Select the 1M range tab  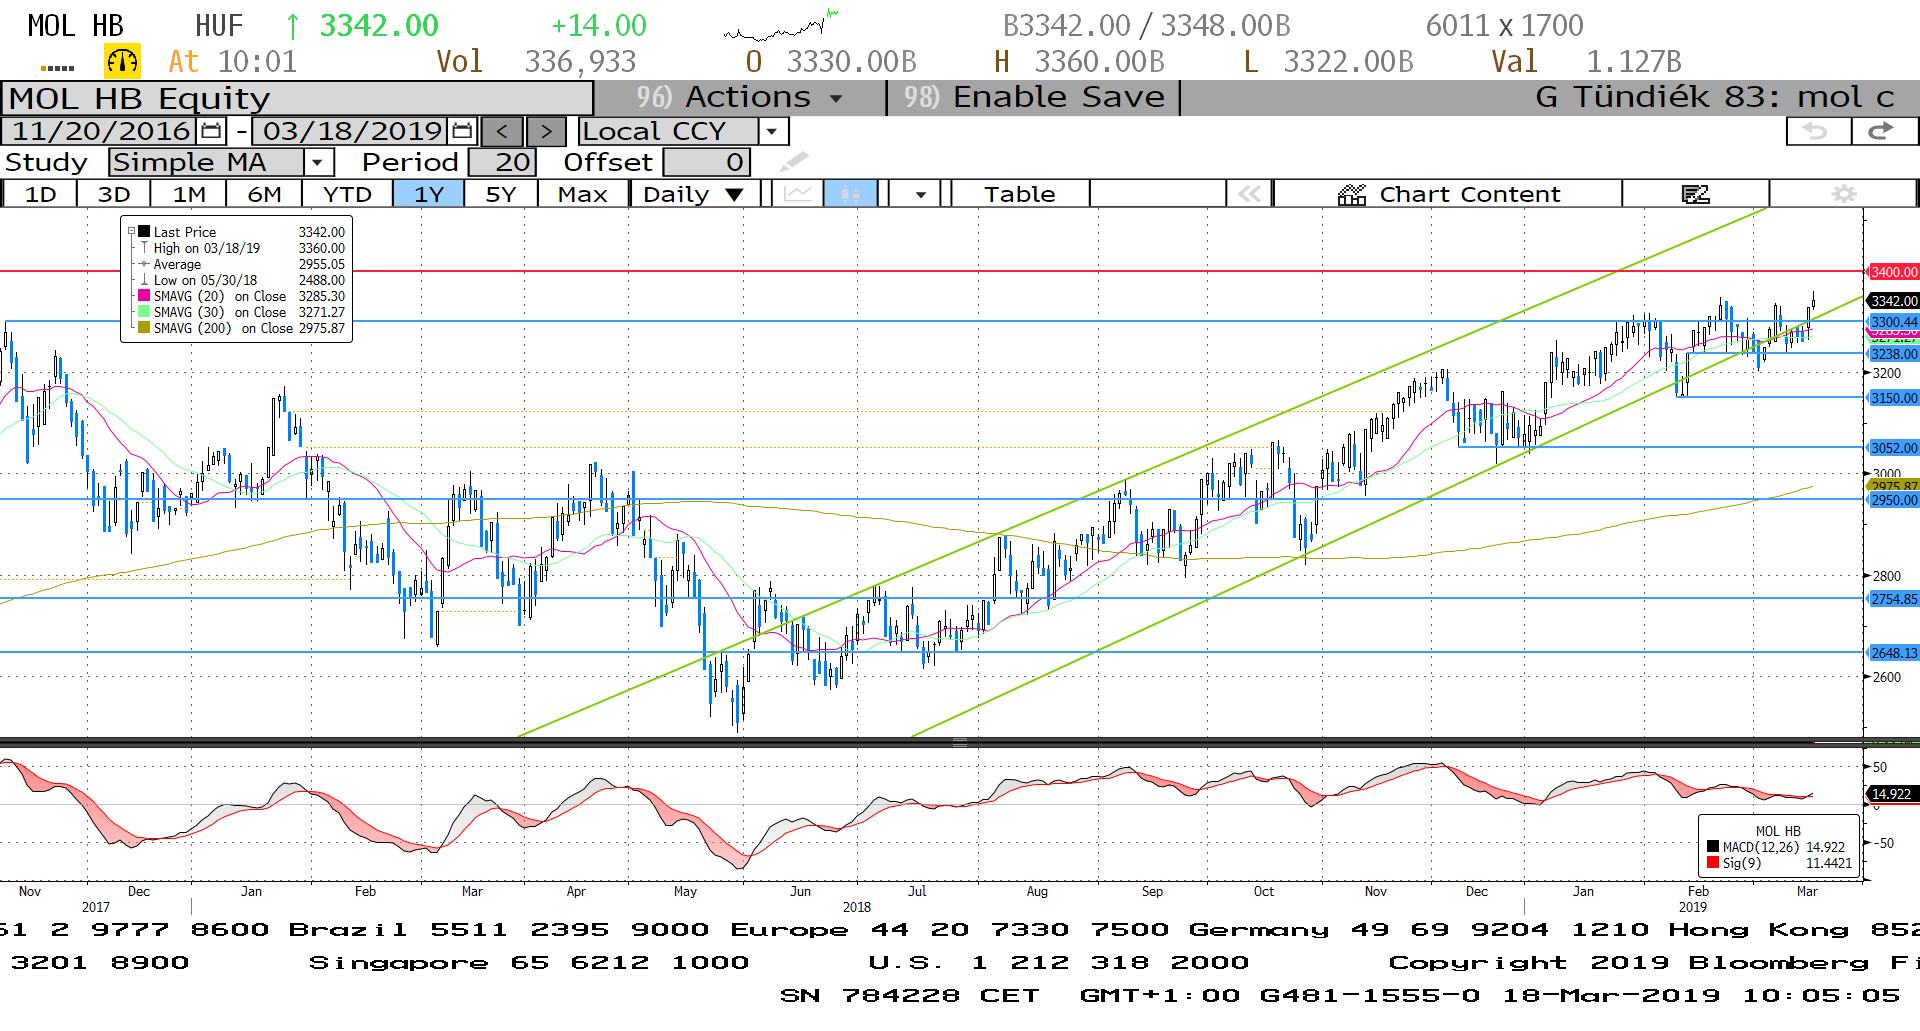[189, 194]
